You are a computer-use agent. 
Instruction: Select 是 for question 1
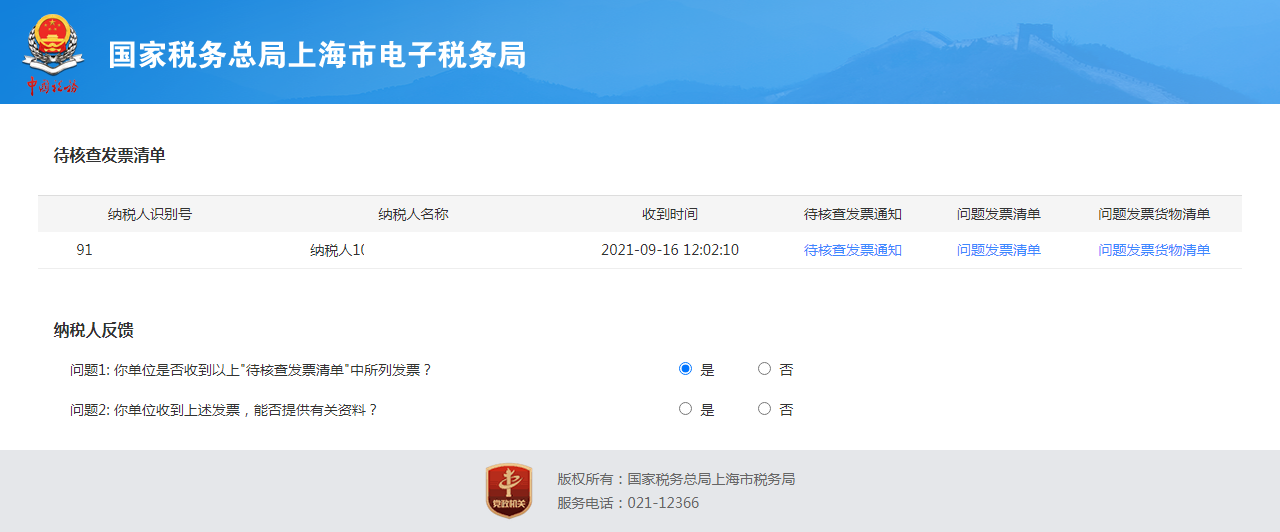[685, 369]
